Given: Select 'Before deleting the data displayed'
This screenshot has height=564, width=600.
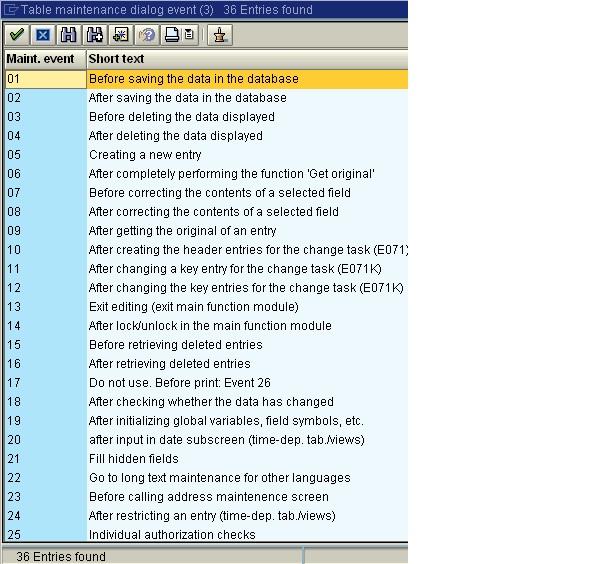Looking at the screenshot, I should pos(248,117).
